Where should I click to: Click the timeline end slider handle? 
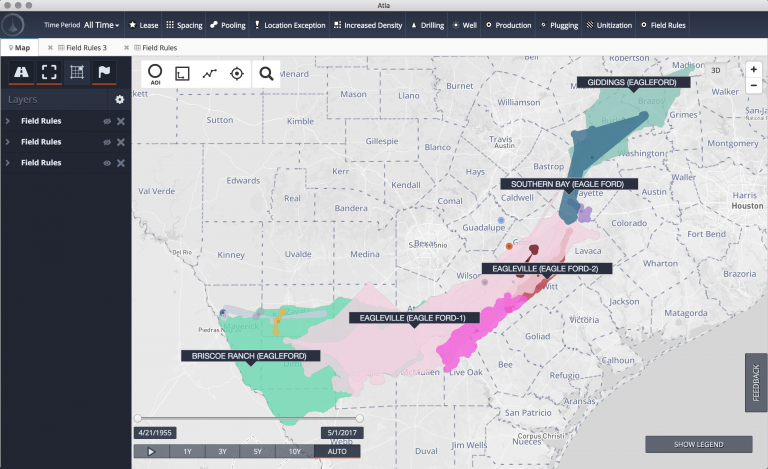pyautogui.click(x=360, y=419)
